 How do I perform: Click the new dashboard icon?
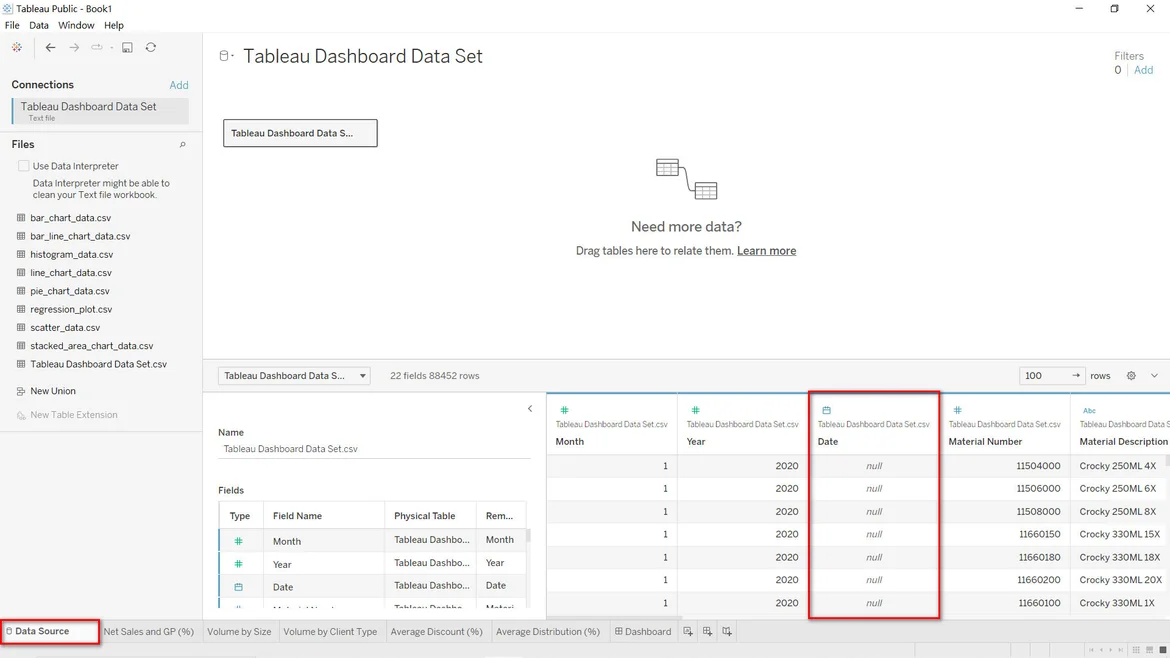[x=707, y=632]
